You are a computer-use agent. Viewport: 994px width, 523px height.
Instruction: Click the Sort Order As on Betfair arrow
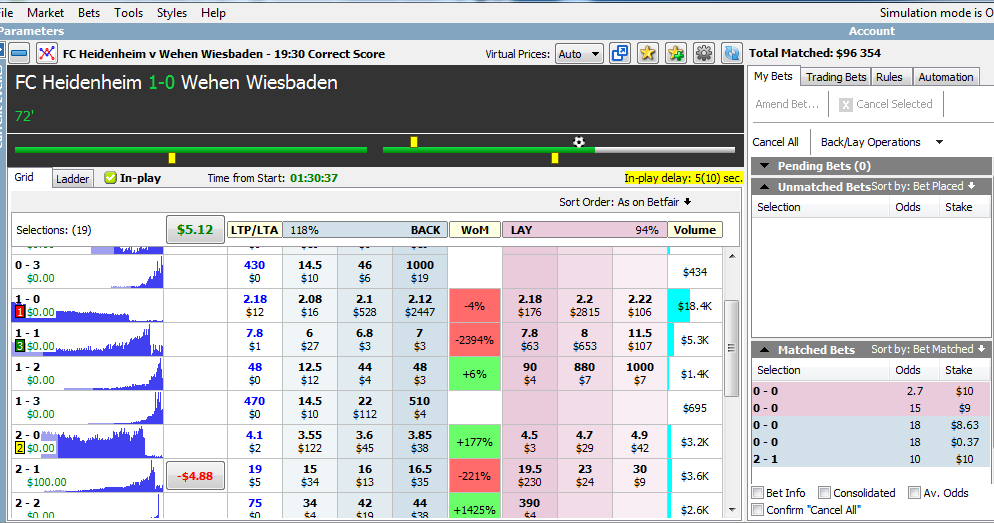[x=687, y=202]
